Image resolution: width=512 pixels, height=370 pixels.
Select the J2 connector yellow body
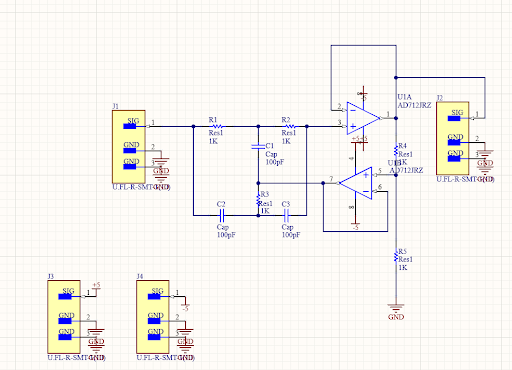pyautogui.click(x=453, y=138)
